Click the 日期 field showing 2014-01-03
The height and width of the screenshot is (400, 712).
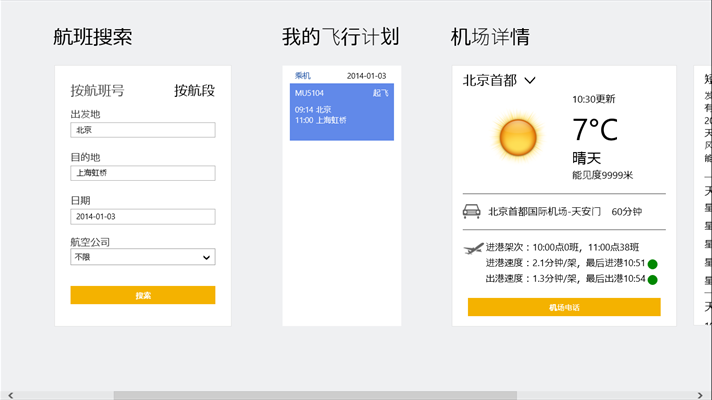coord(143,217)
